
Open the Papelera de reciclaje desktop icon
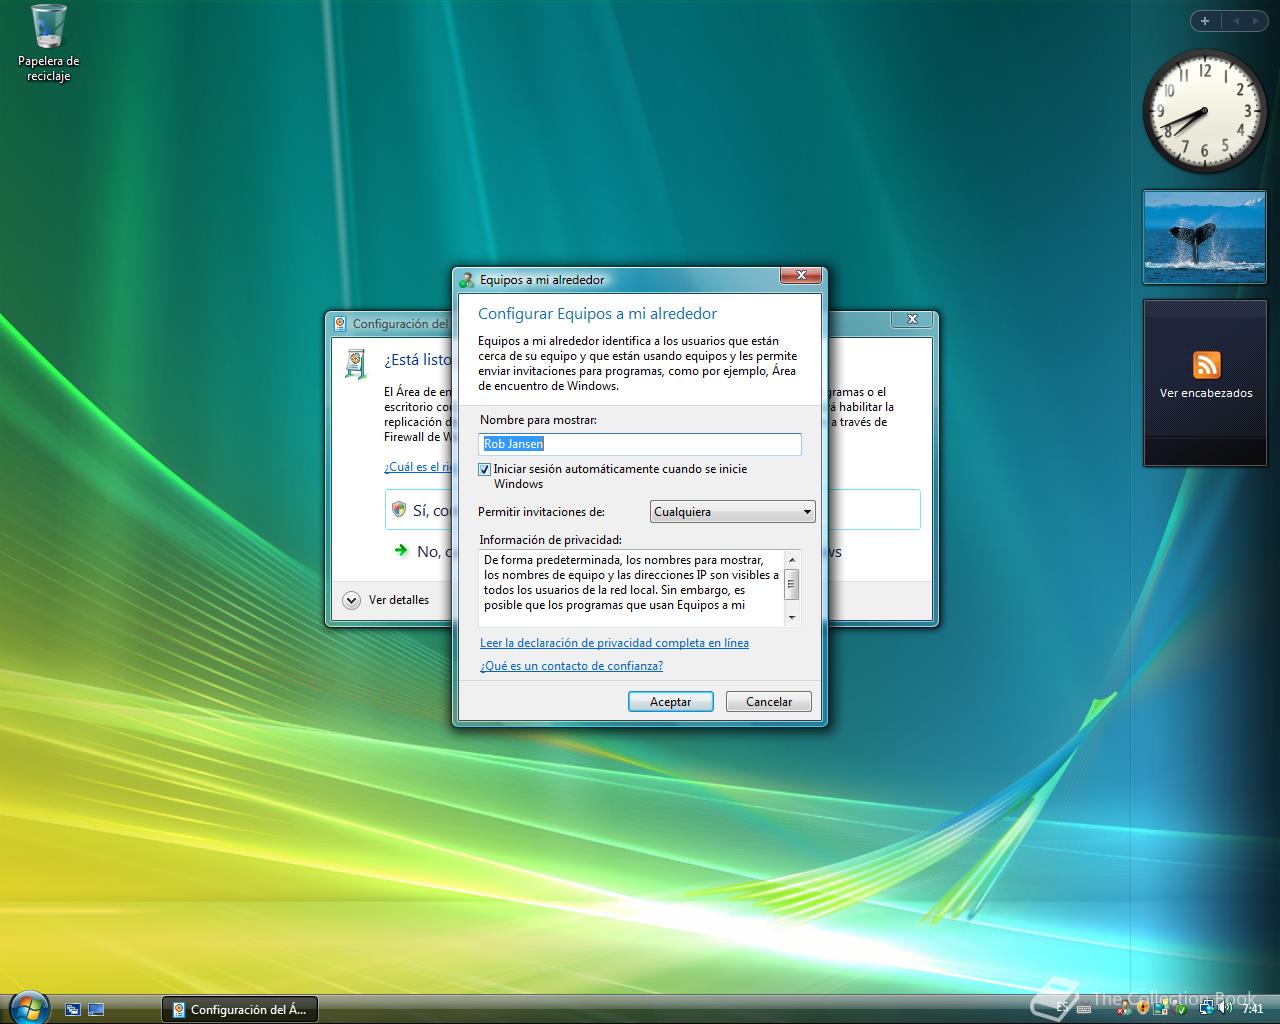[x=48, y=43]
